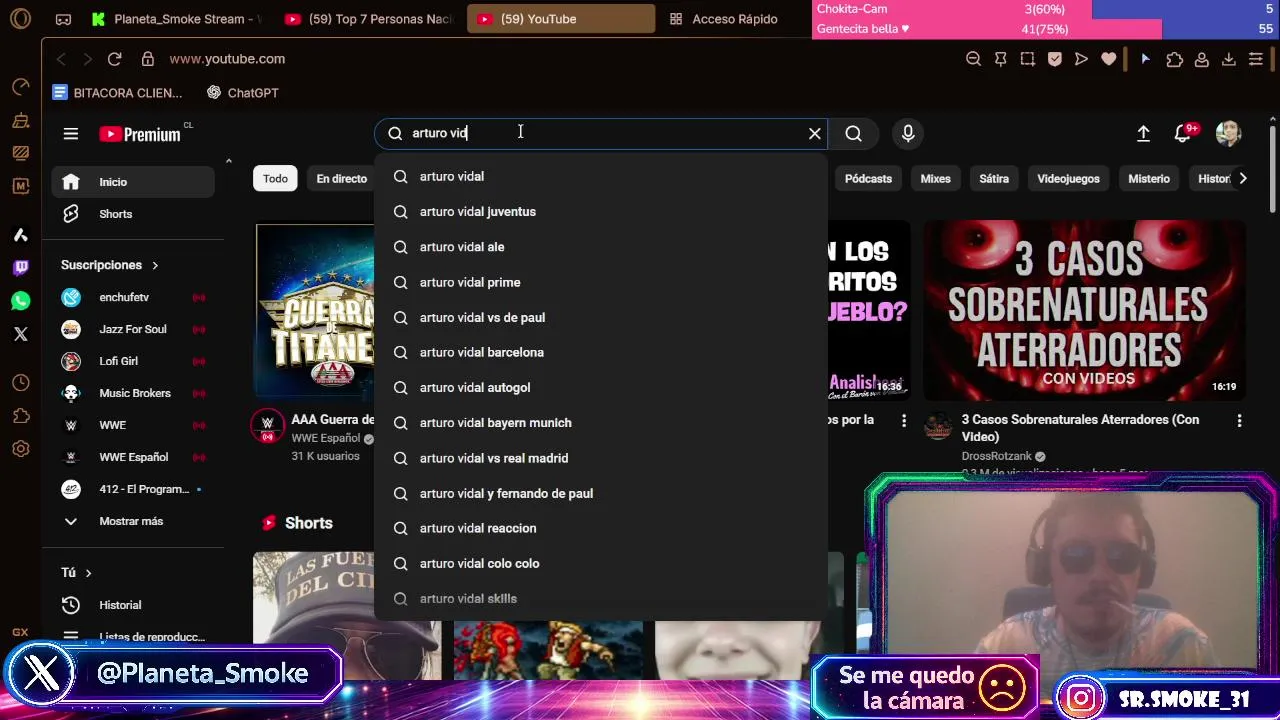
Task: Choose the suggestion arturo vidal autogol
Action: pos(601,387)
